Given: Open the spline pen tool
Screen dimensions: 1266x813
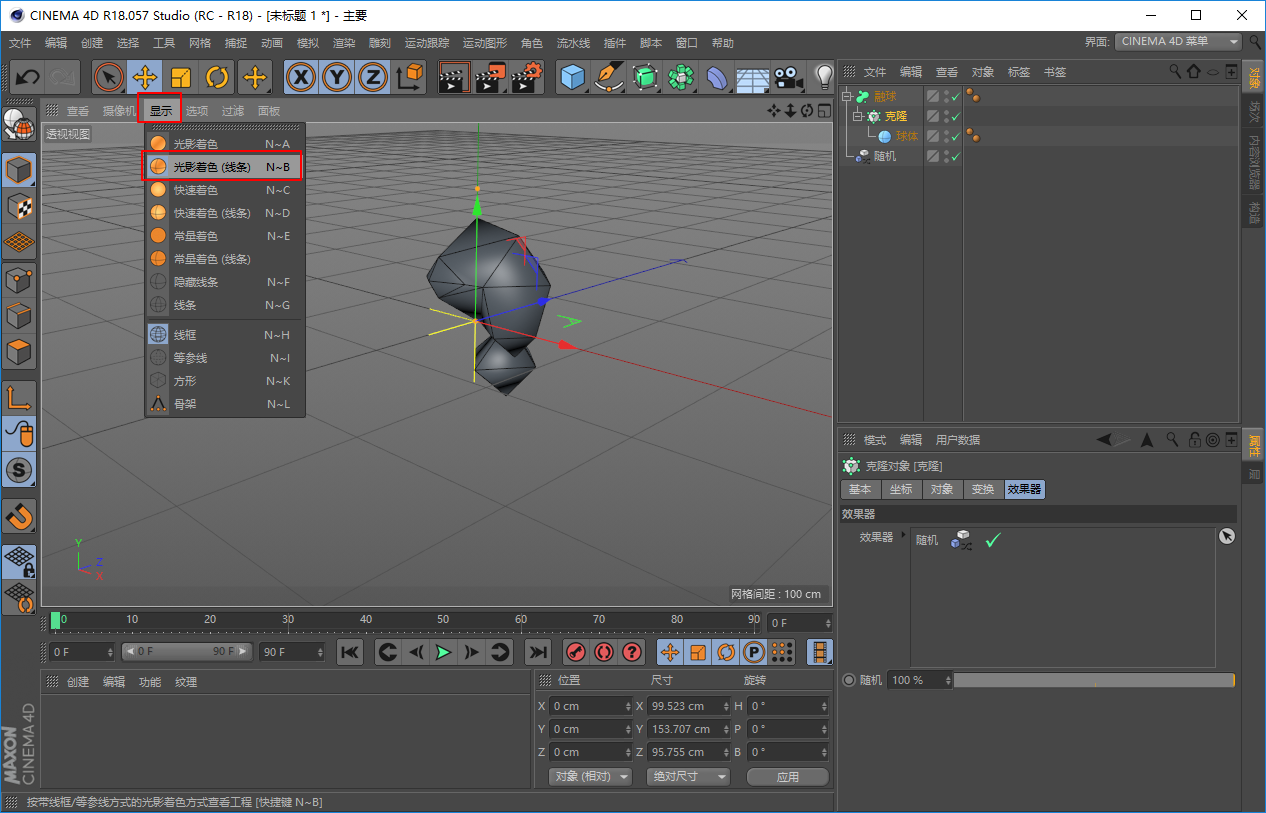Looking at the screenshot, I should point(608,77).
